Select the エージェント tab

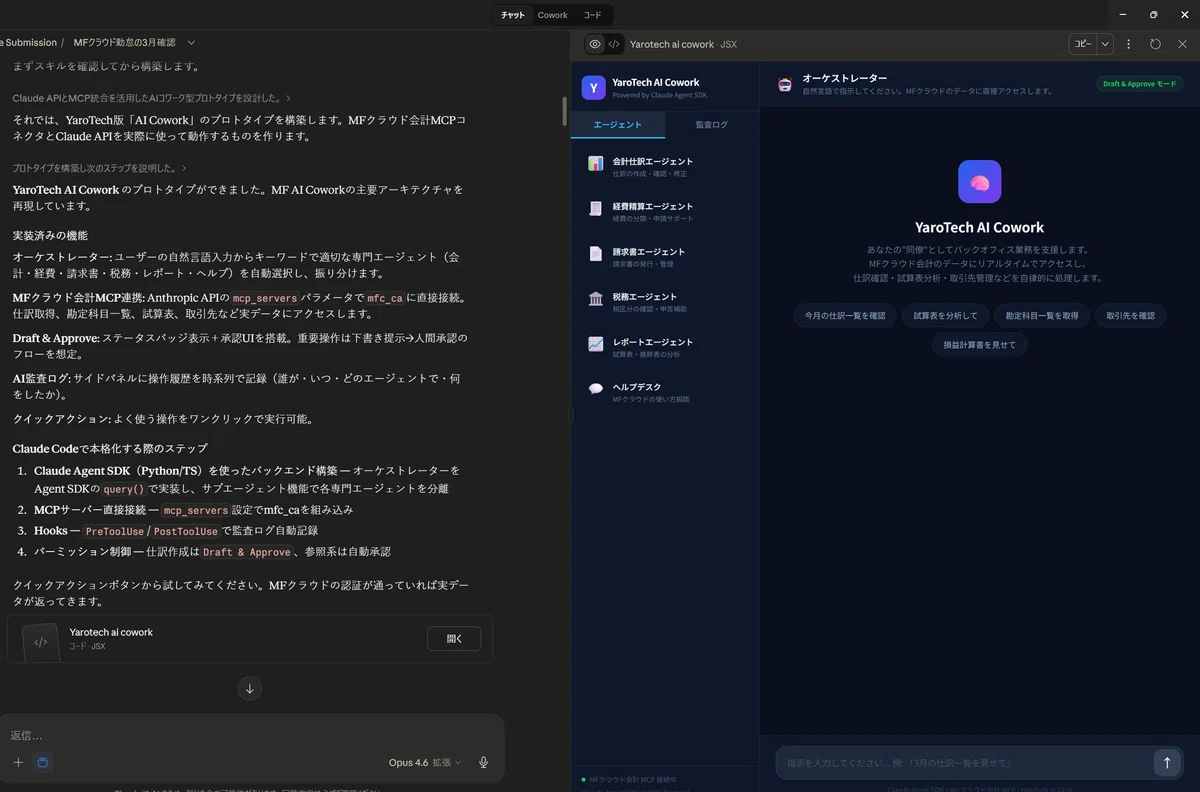point(617,125)
